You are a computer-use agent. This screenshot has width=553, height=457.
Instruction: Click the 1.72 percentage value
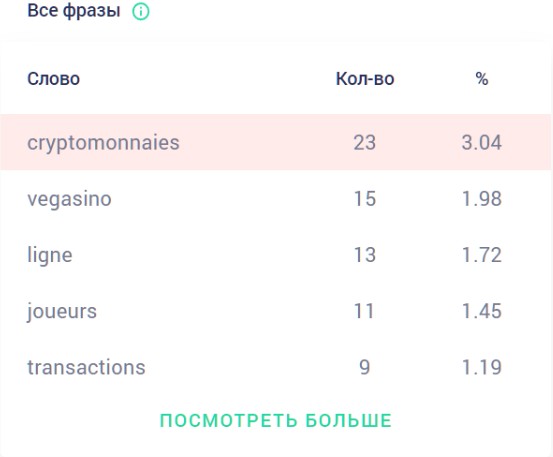[482, 255]
